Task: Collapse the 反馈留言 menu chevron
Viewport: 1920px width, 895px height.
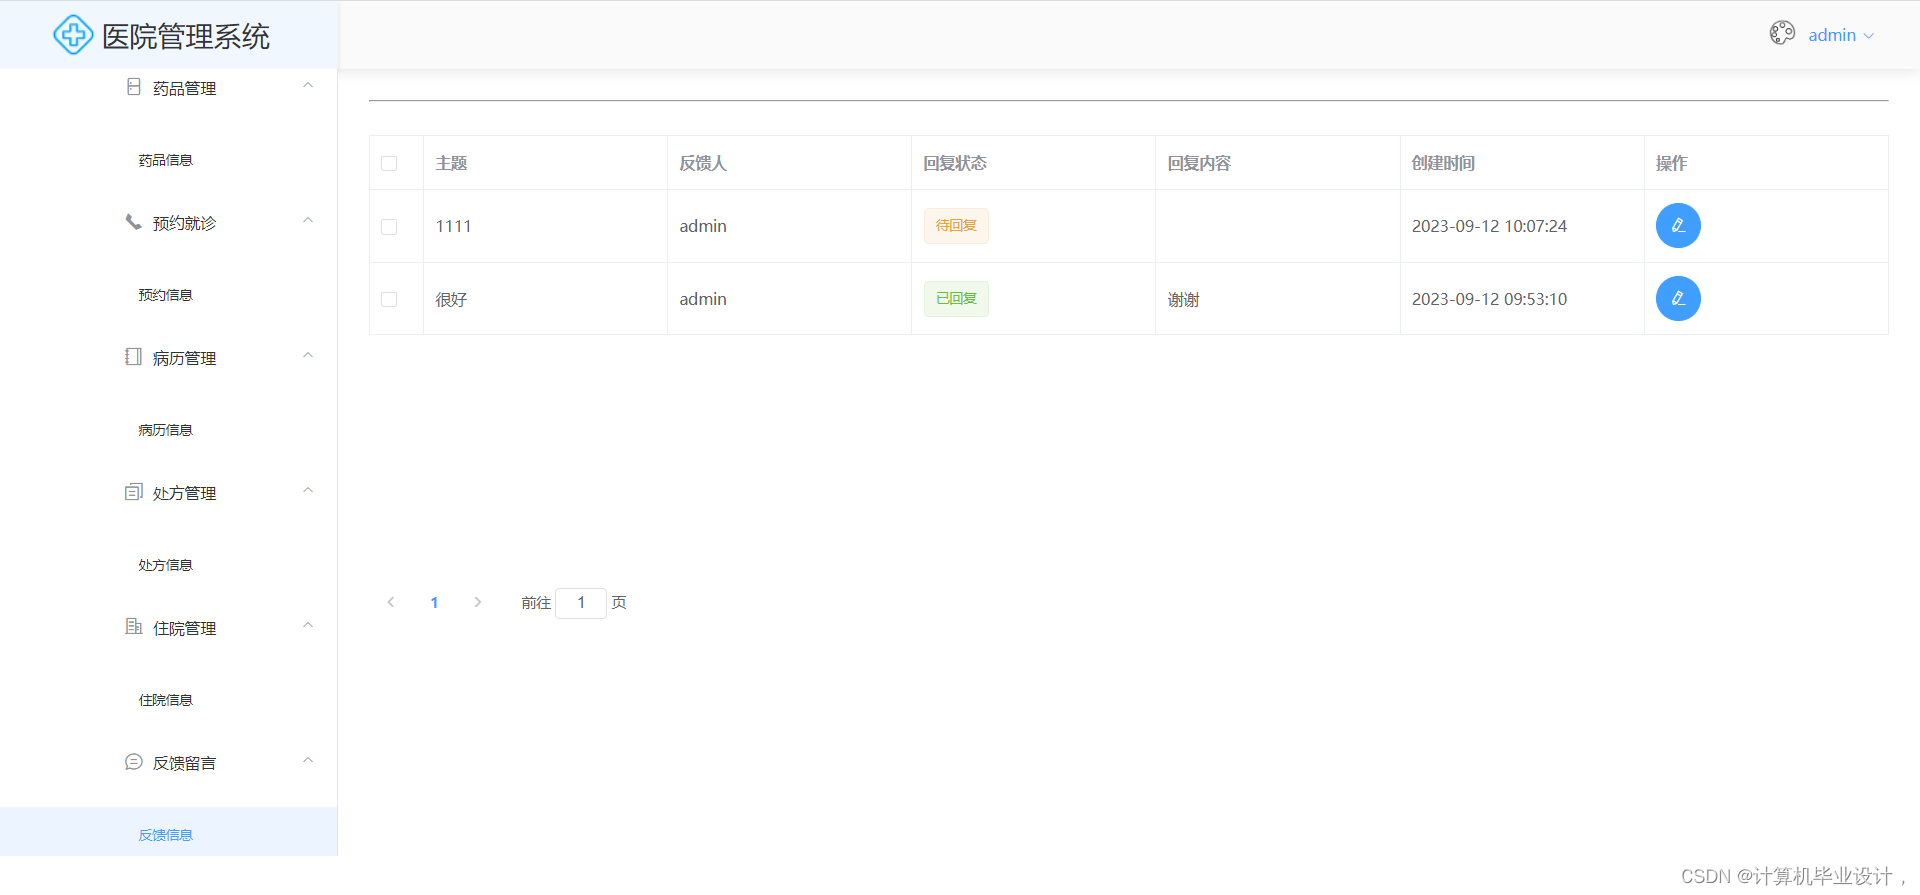Action: pyautogui.click(x=308, y=761)
